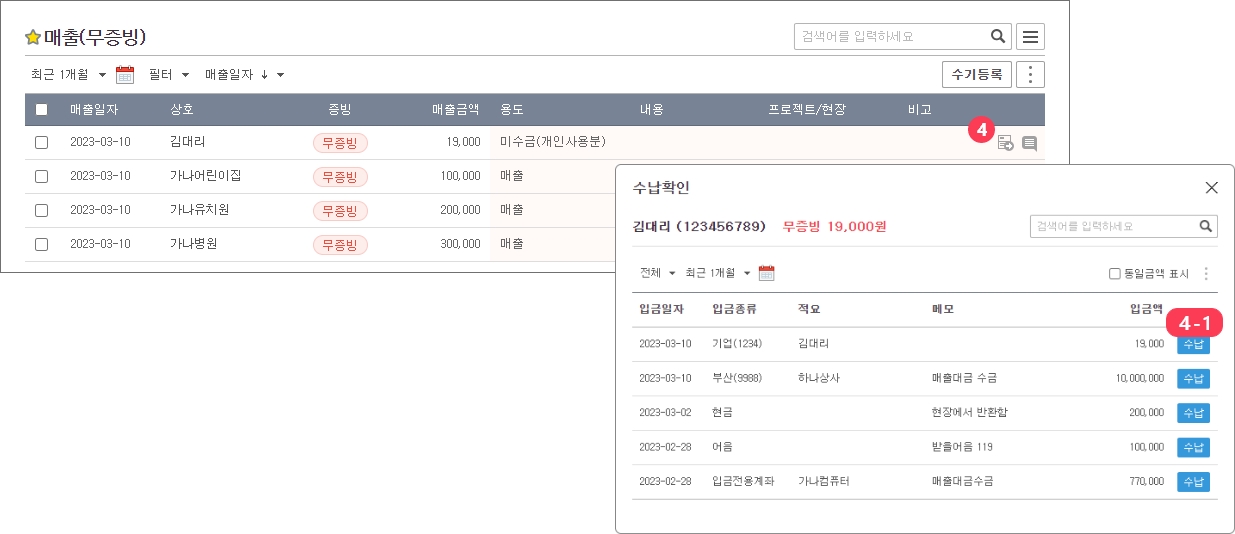Open the 수납확인 icon in 김대리 row
The image size is (1235, 534).
click(1005, 143)
